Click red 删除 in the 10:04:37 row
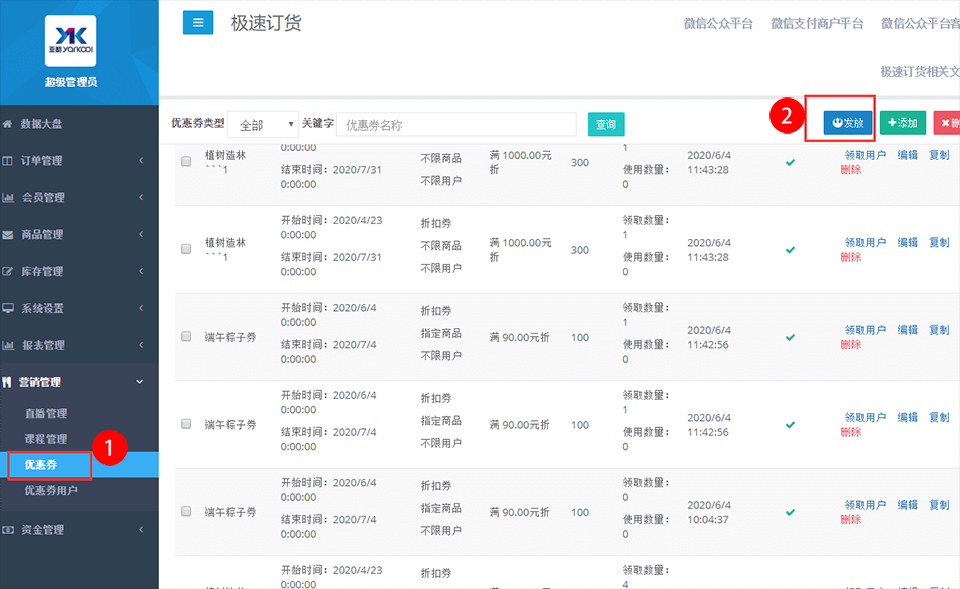This screenshot has width=960, height=589. [851, 519]
